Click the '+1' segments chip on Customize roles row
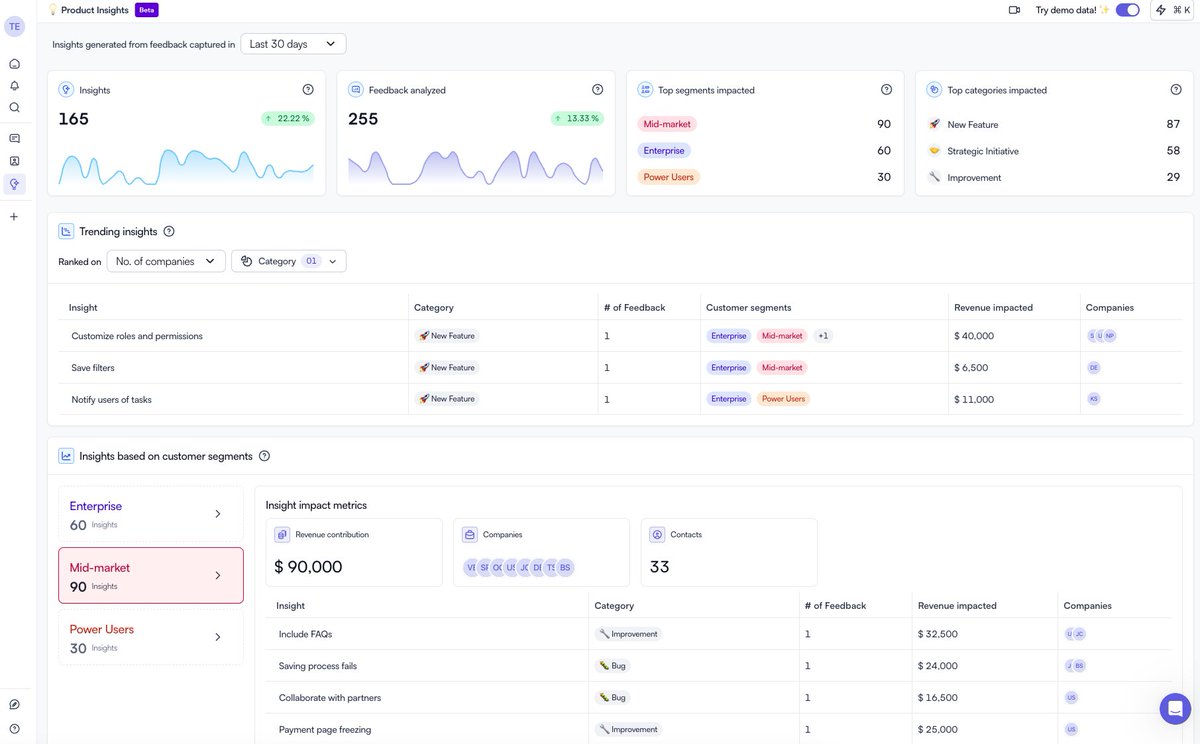The image size is (1200, 744). [x=822, y=335]
